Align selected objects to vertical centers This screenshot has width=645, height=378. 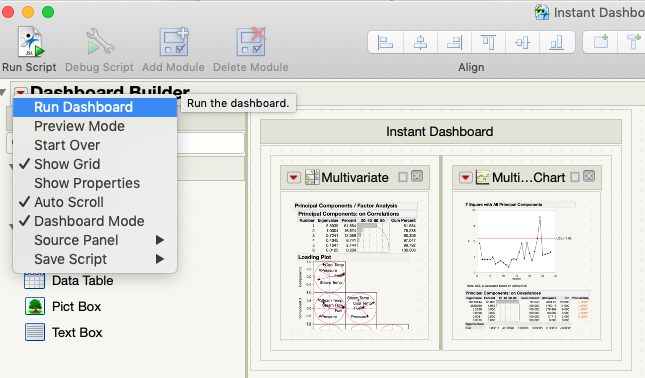(522, 42)
